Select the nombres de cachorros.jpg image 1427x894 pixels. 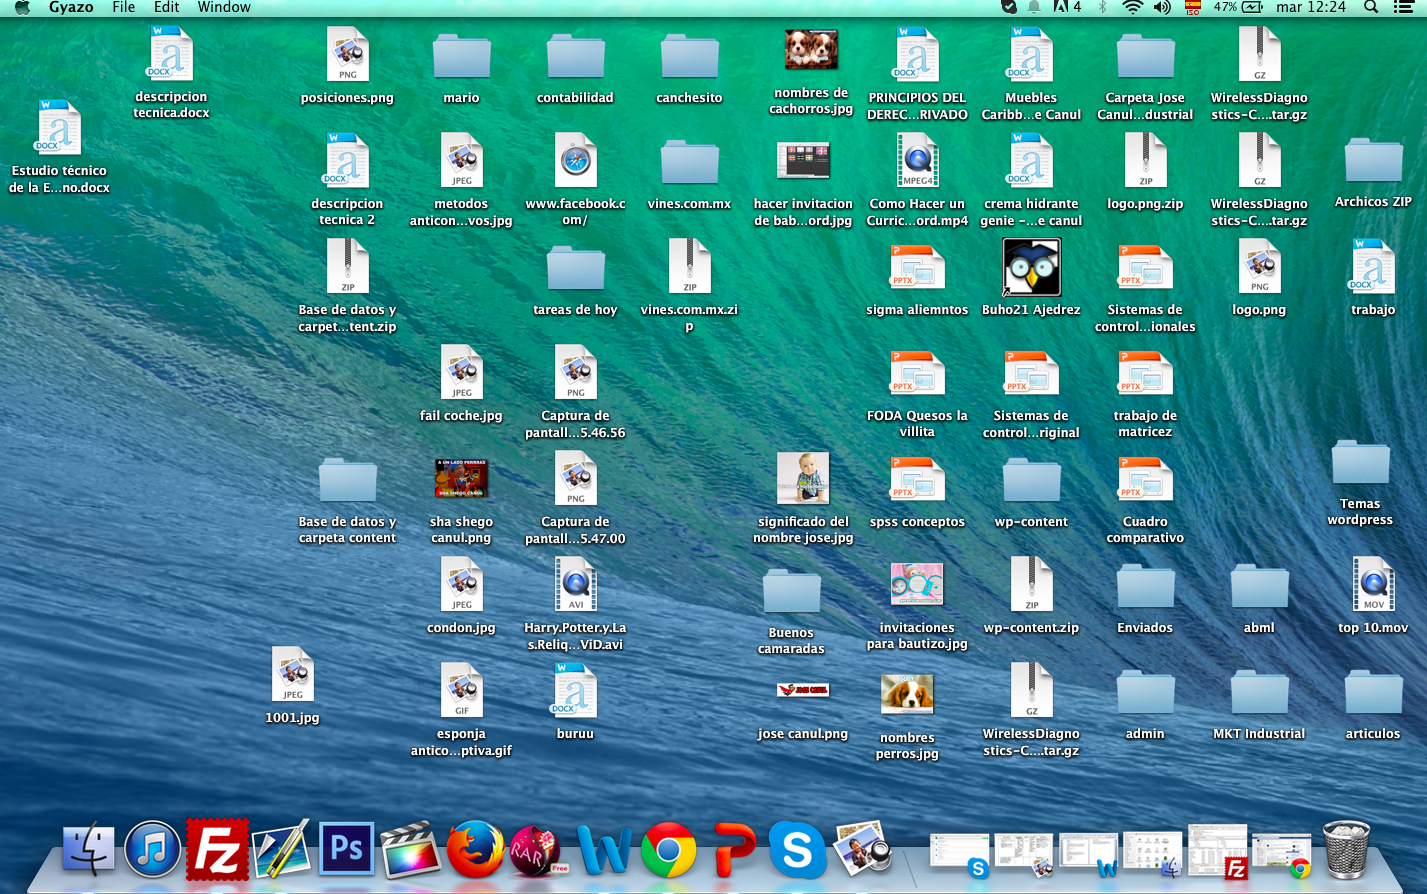[811, 70]
